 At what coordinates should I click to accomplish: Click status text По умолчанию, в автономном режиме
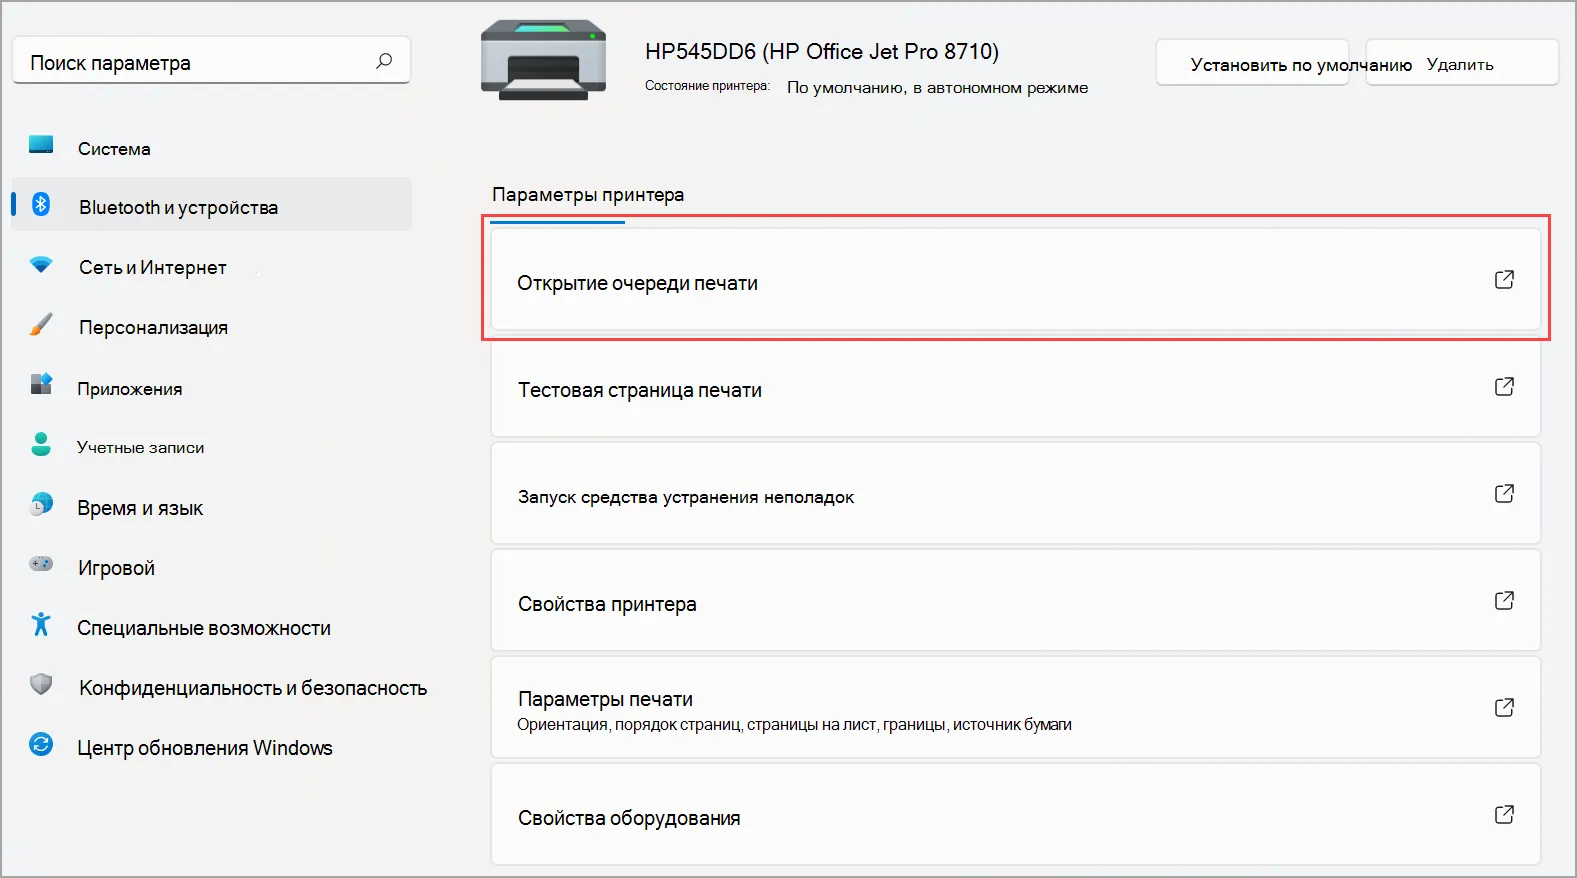(937, 88)
